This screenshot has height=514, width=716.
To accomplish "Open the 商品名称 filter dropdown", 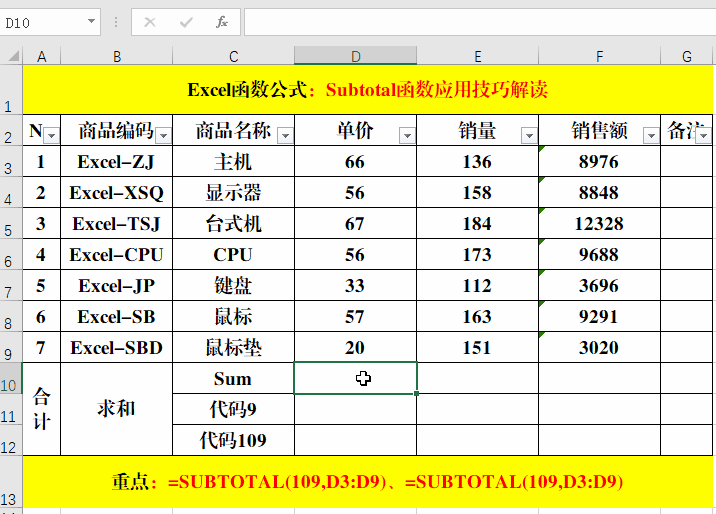I will pyautogui.click(x=285, y=136).
